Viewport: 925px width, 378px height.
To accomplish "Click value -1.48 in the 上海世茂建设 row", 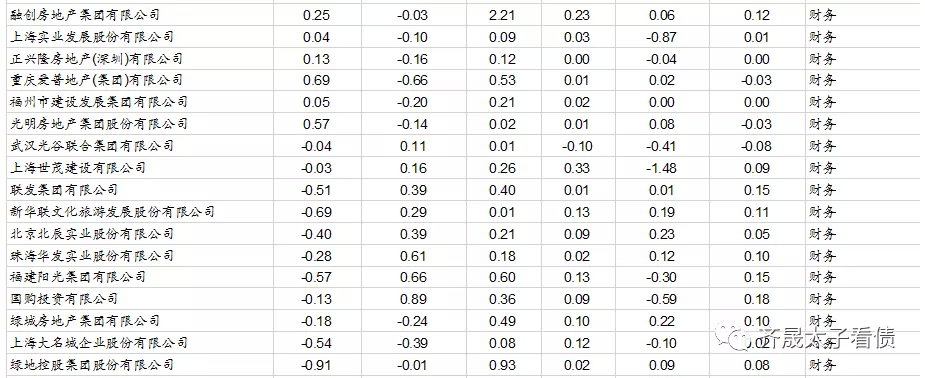I will point(661,169).
